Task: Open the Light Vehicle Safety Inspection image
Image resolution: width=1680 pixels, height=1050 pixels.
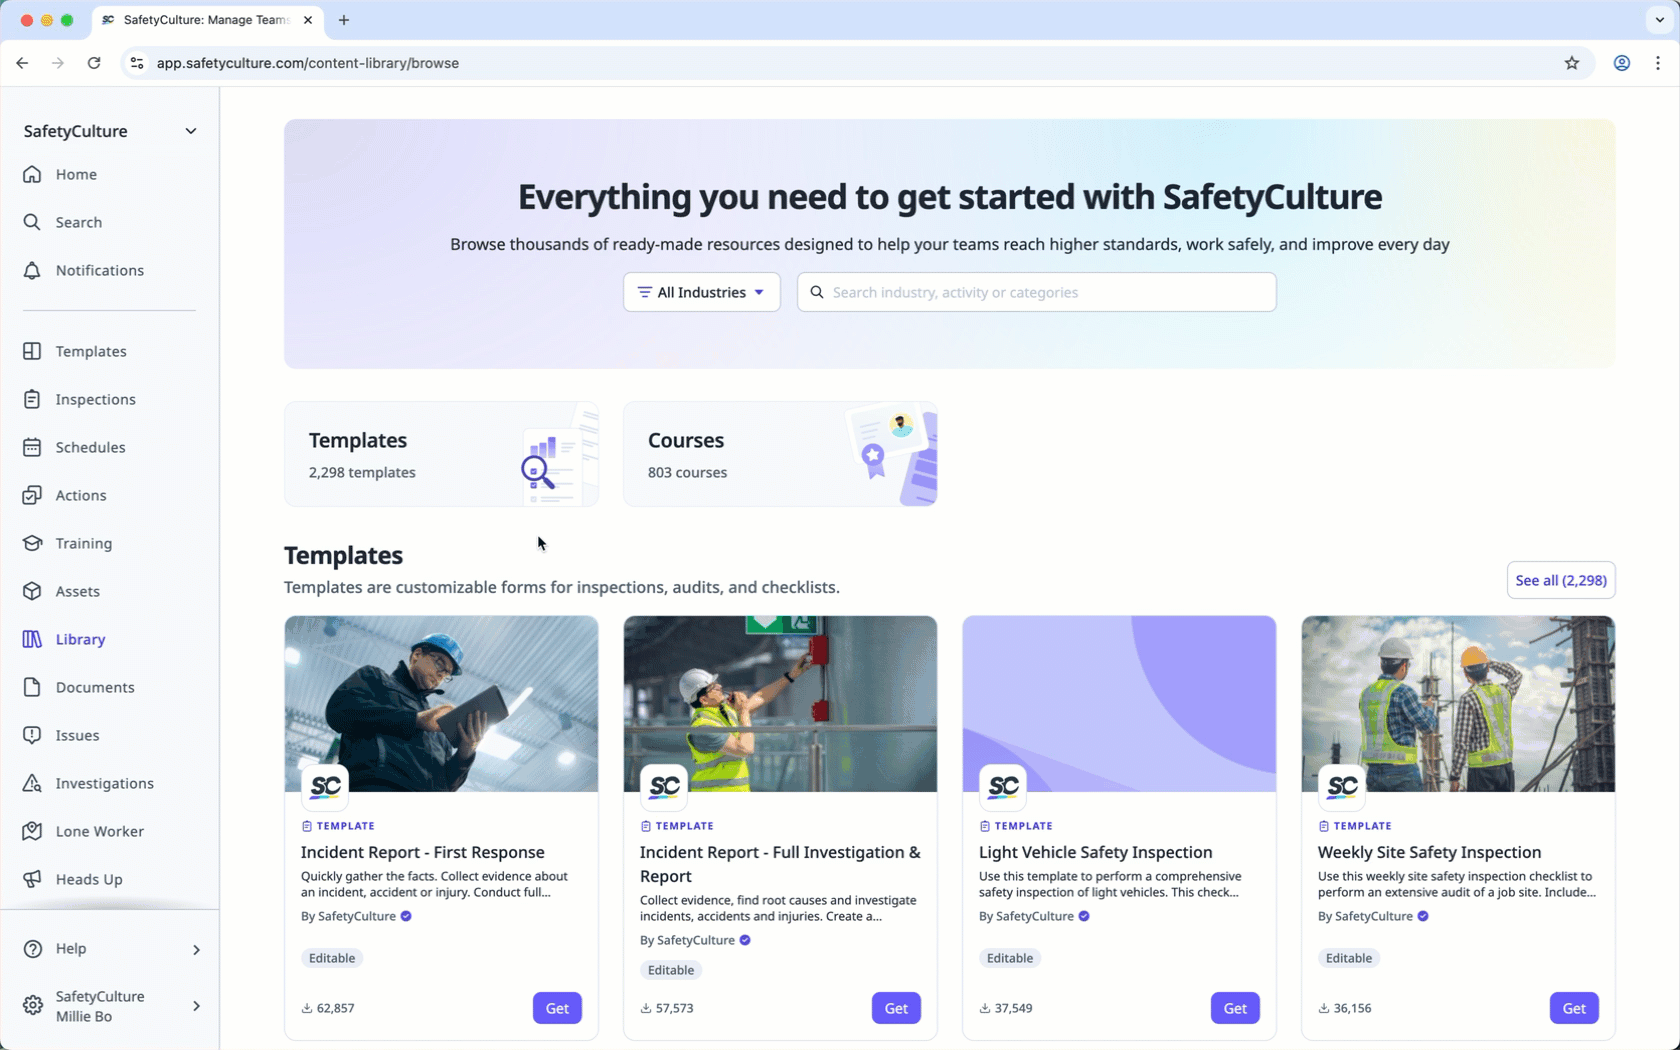Action: (1119, 703)
